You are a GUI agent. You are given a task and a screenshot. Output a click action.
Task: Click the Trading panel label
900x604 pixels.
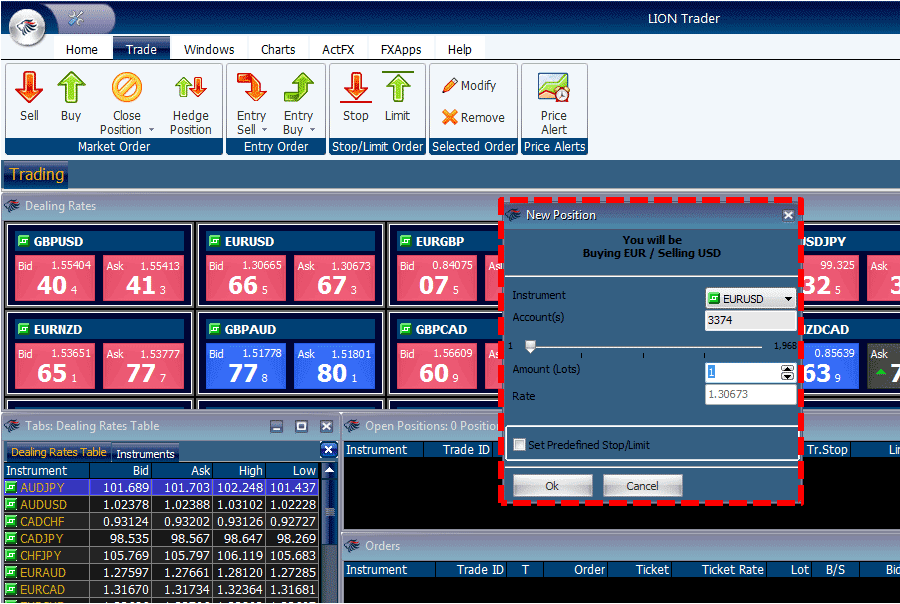coord(36,175)
